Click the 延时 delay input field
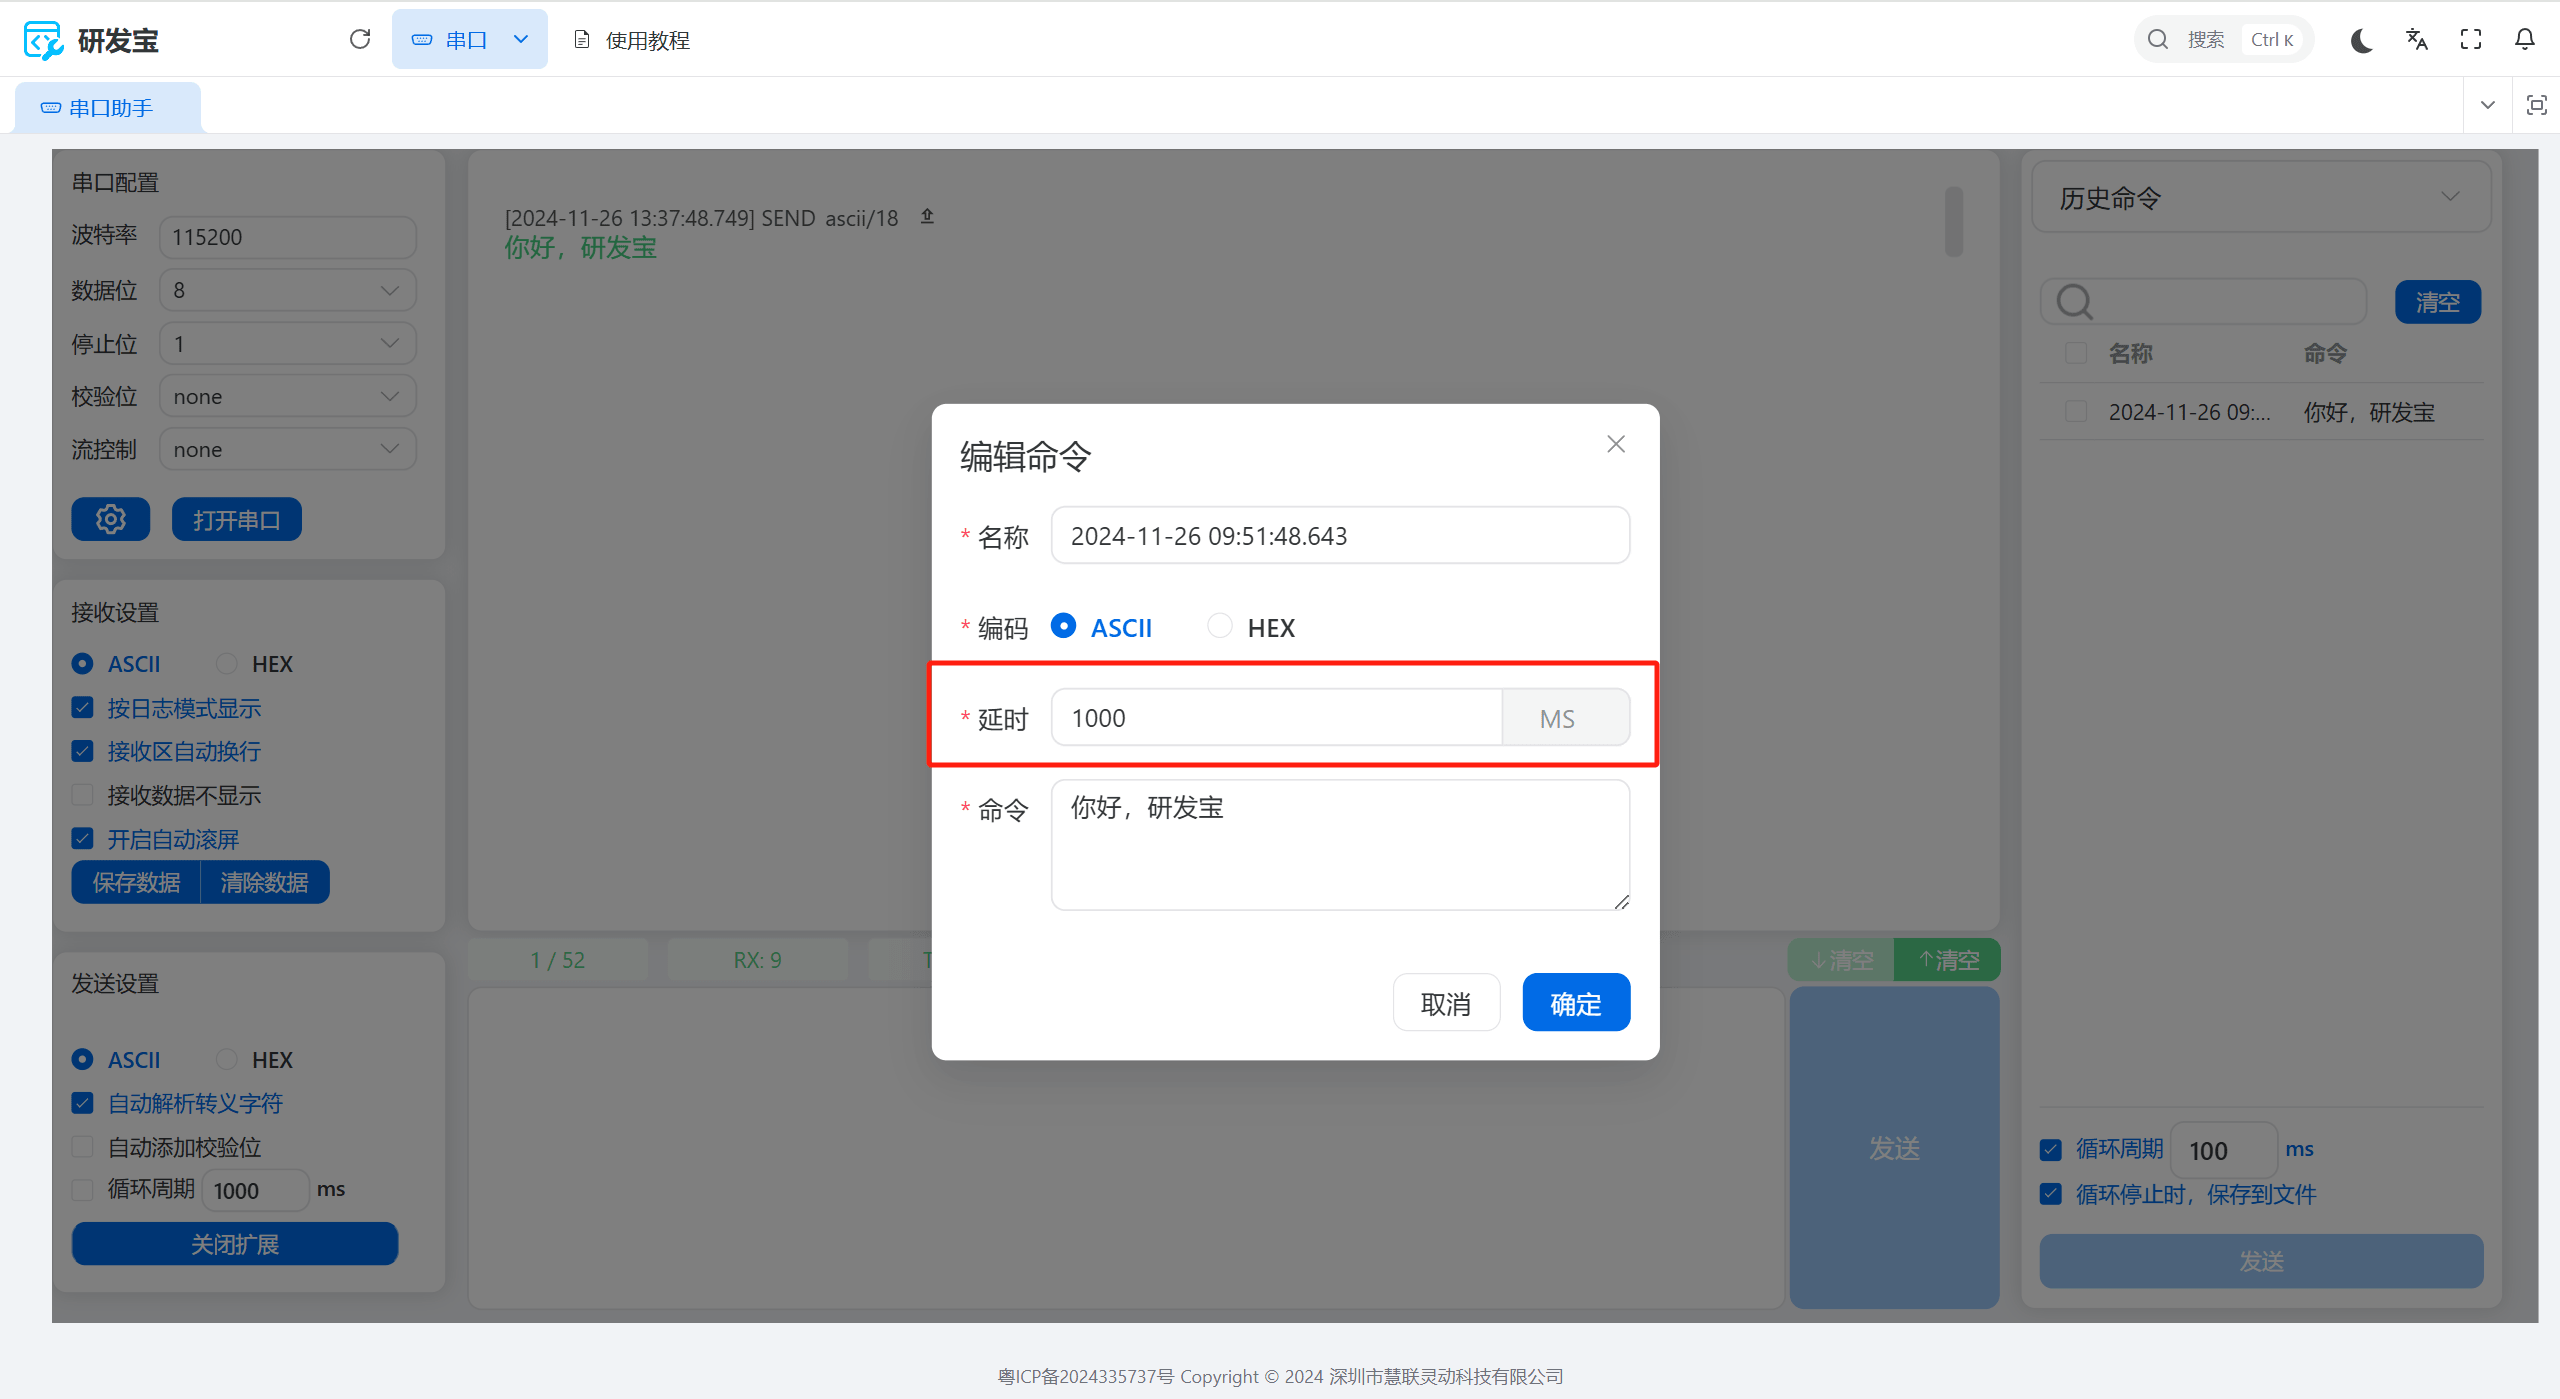The height and width of the screenshot is (1399, 2560). tap(1276, 718)
